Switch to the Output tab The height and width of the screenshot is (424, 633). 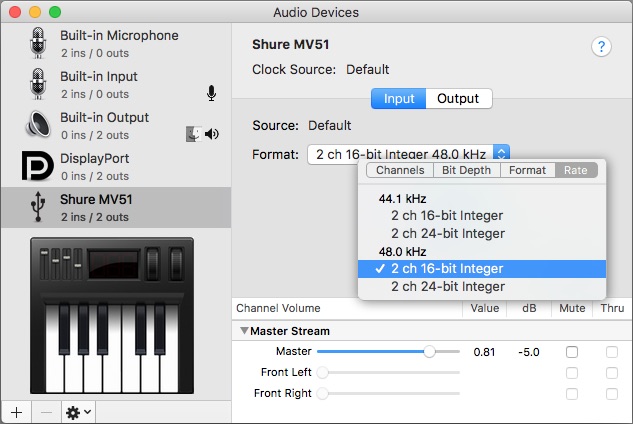point(458,99)
